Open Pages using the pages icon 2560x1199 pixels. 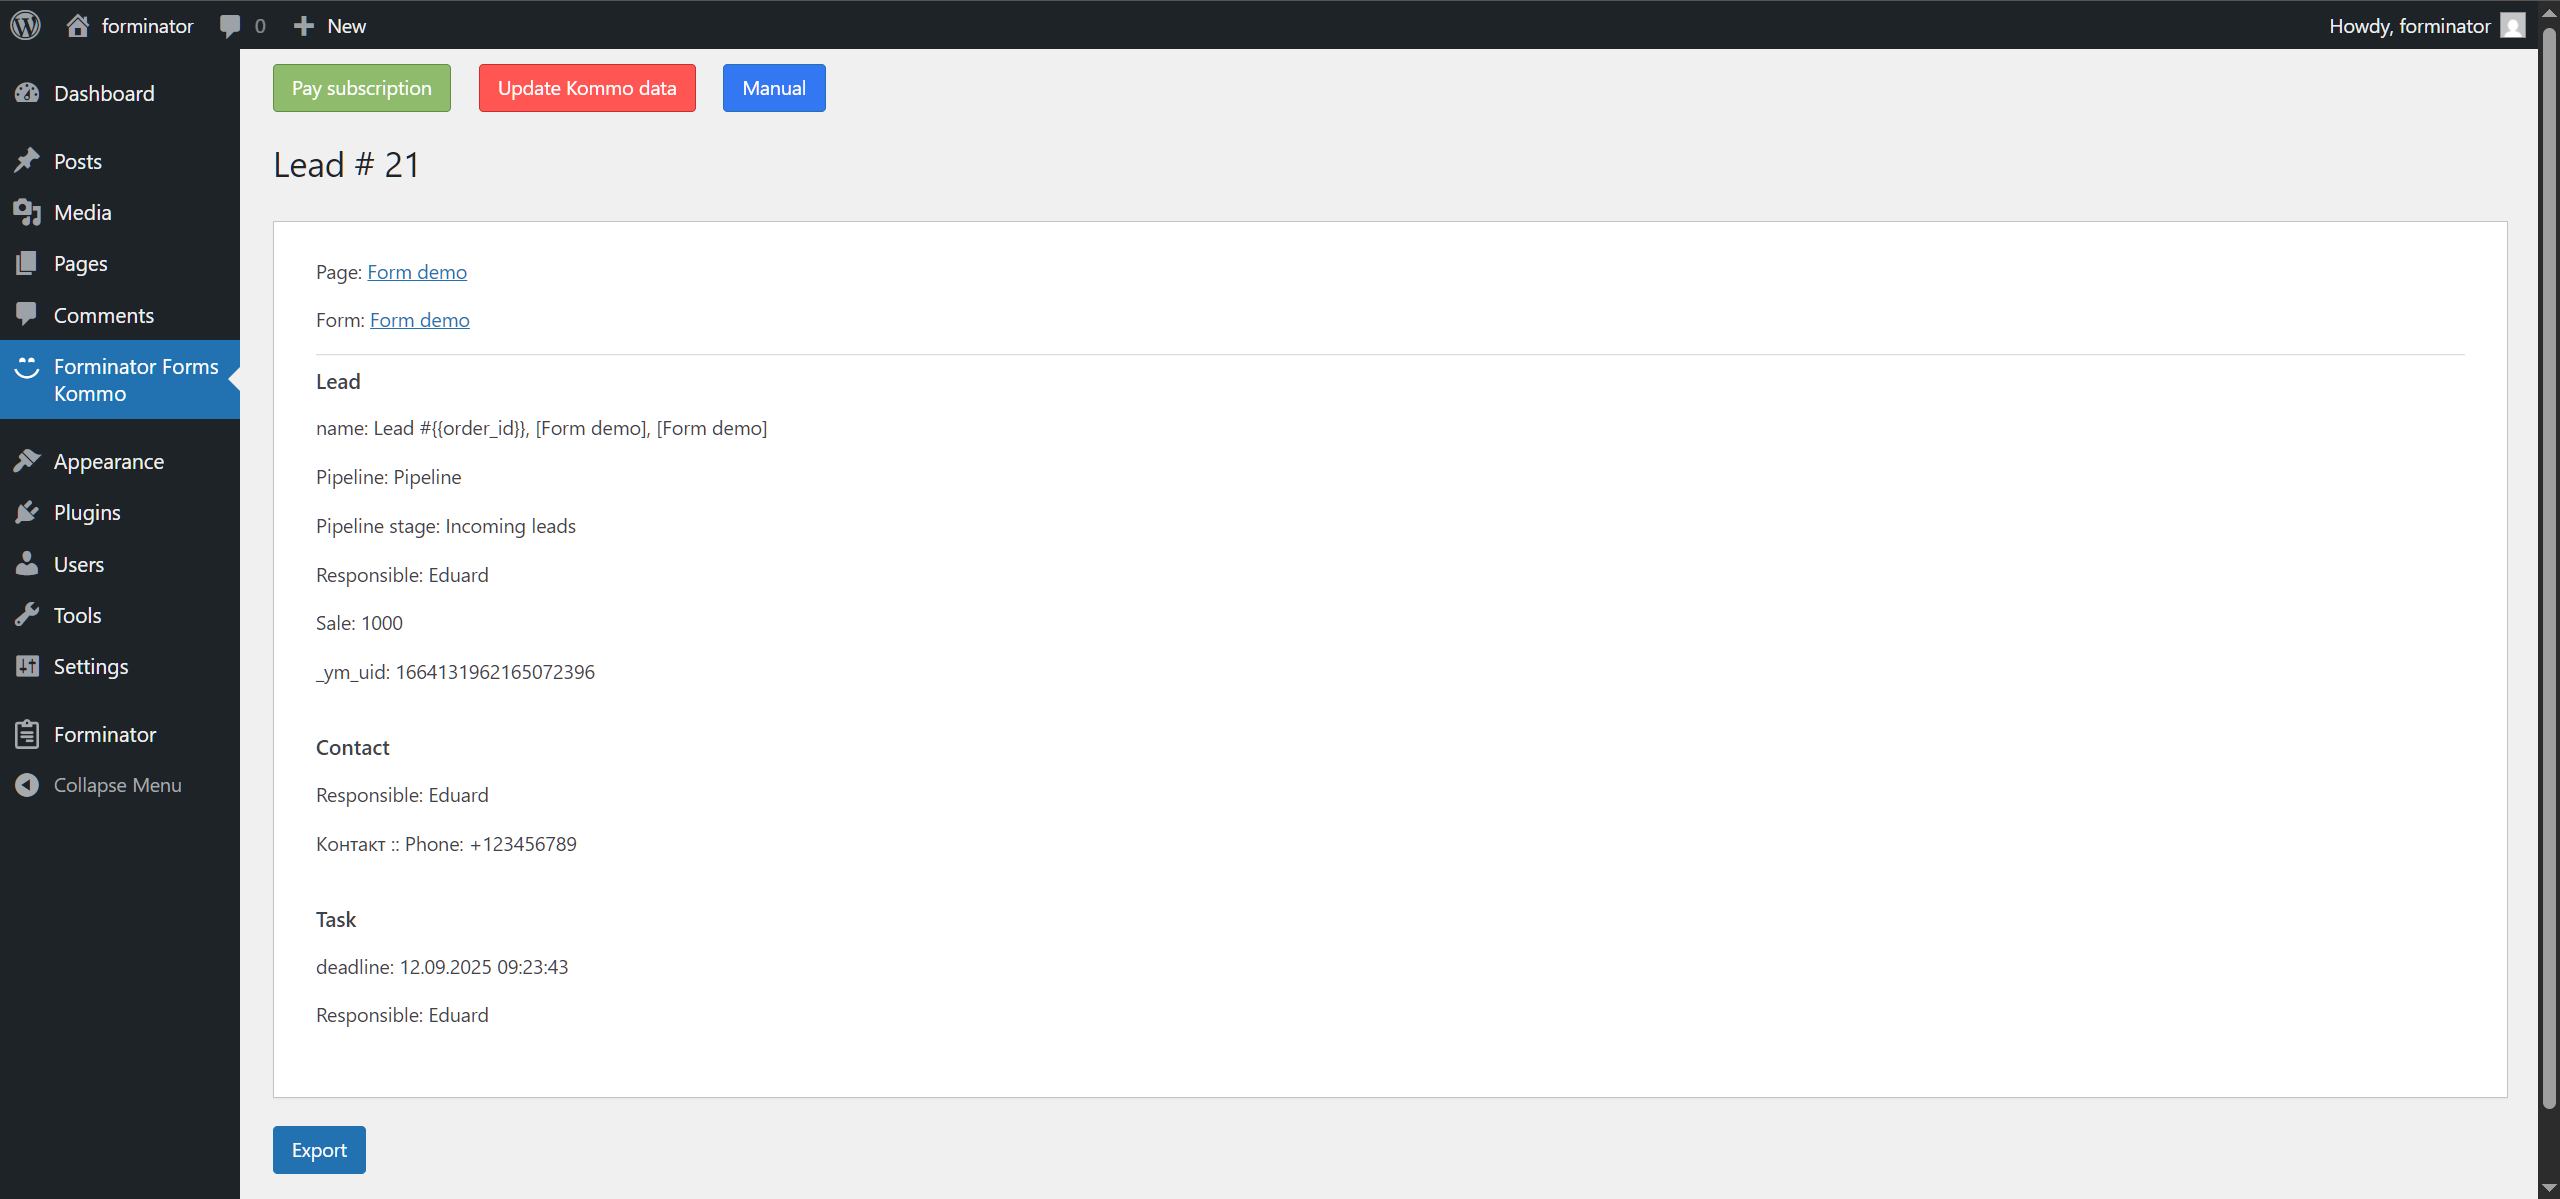[28, 263]
